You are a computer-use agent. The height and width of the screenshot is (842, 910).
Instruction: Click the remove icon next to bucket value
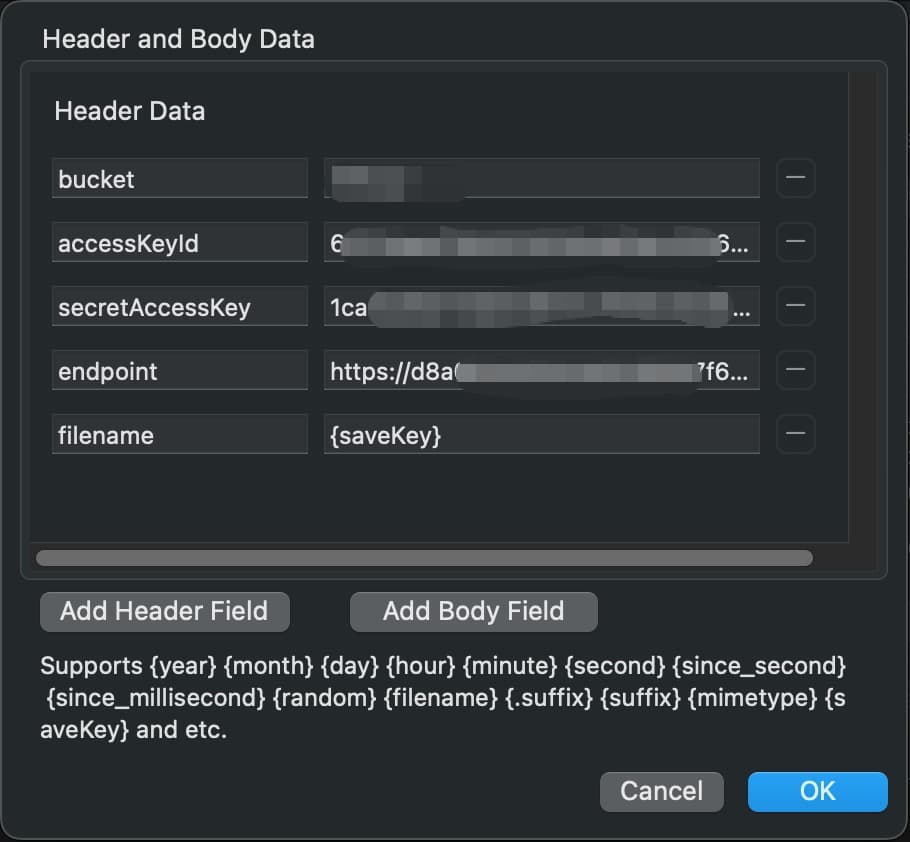pyautogui.click(x=795, y=178)
